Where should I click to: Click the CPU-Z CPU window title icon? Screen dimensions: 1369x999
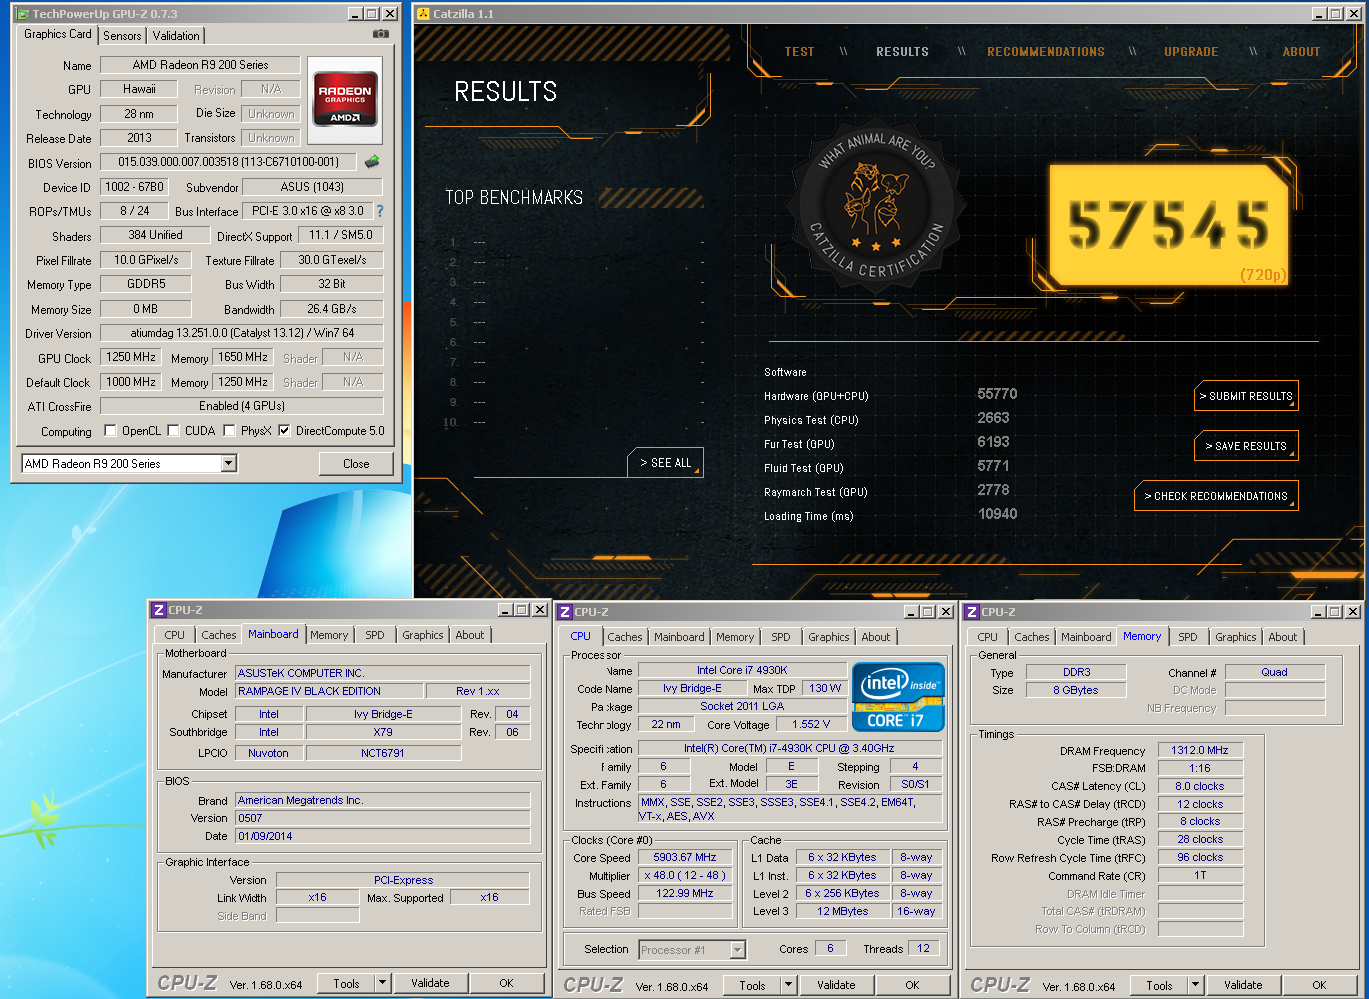coord(564,612)
